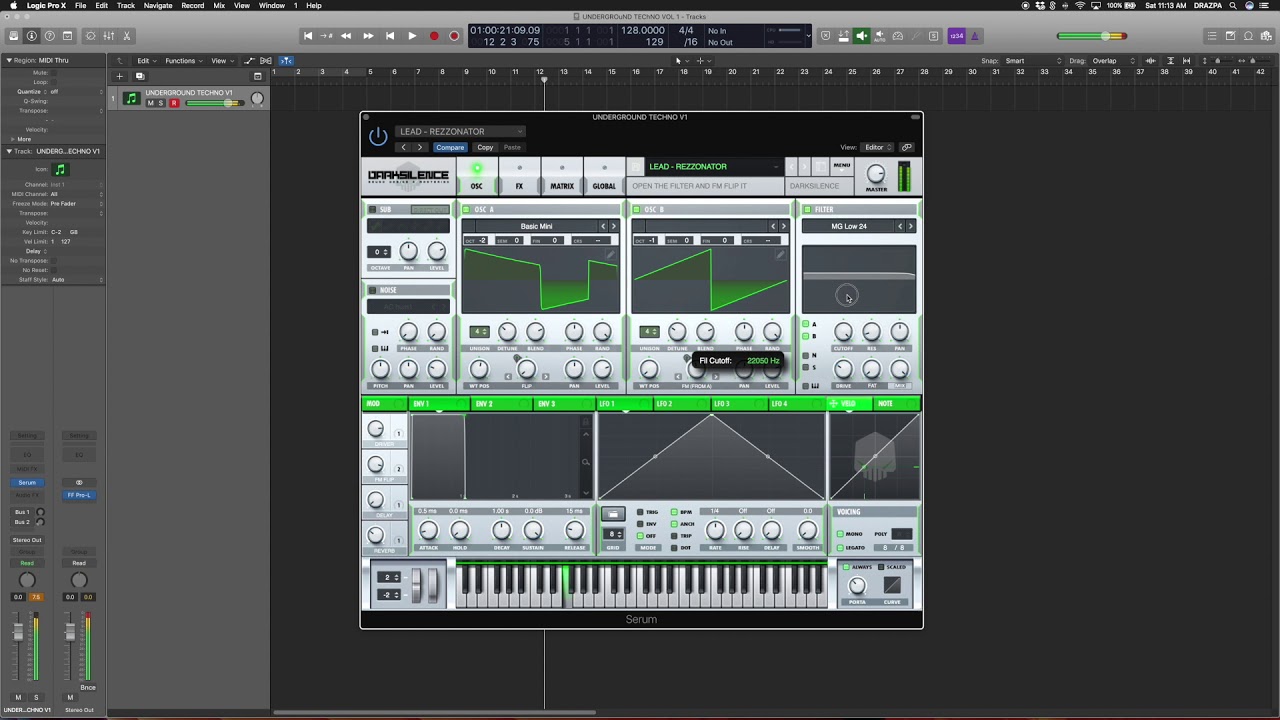Click the Compare button

(x=450, y=147)
